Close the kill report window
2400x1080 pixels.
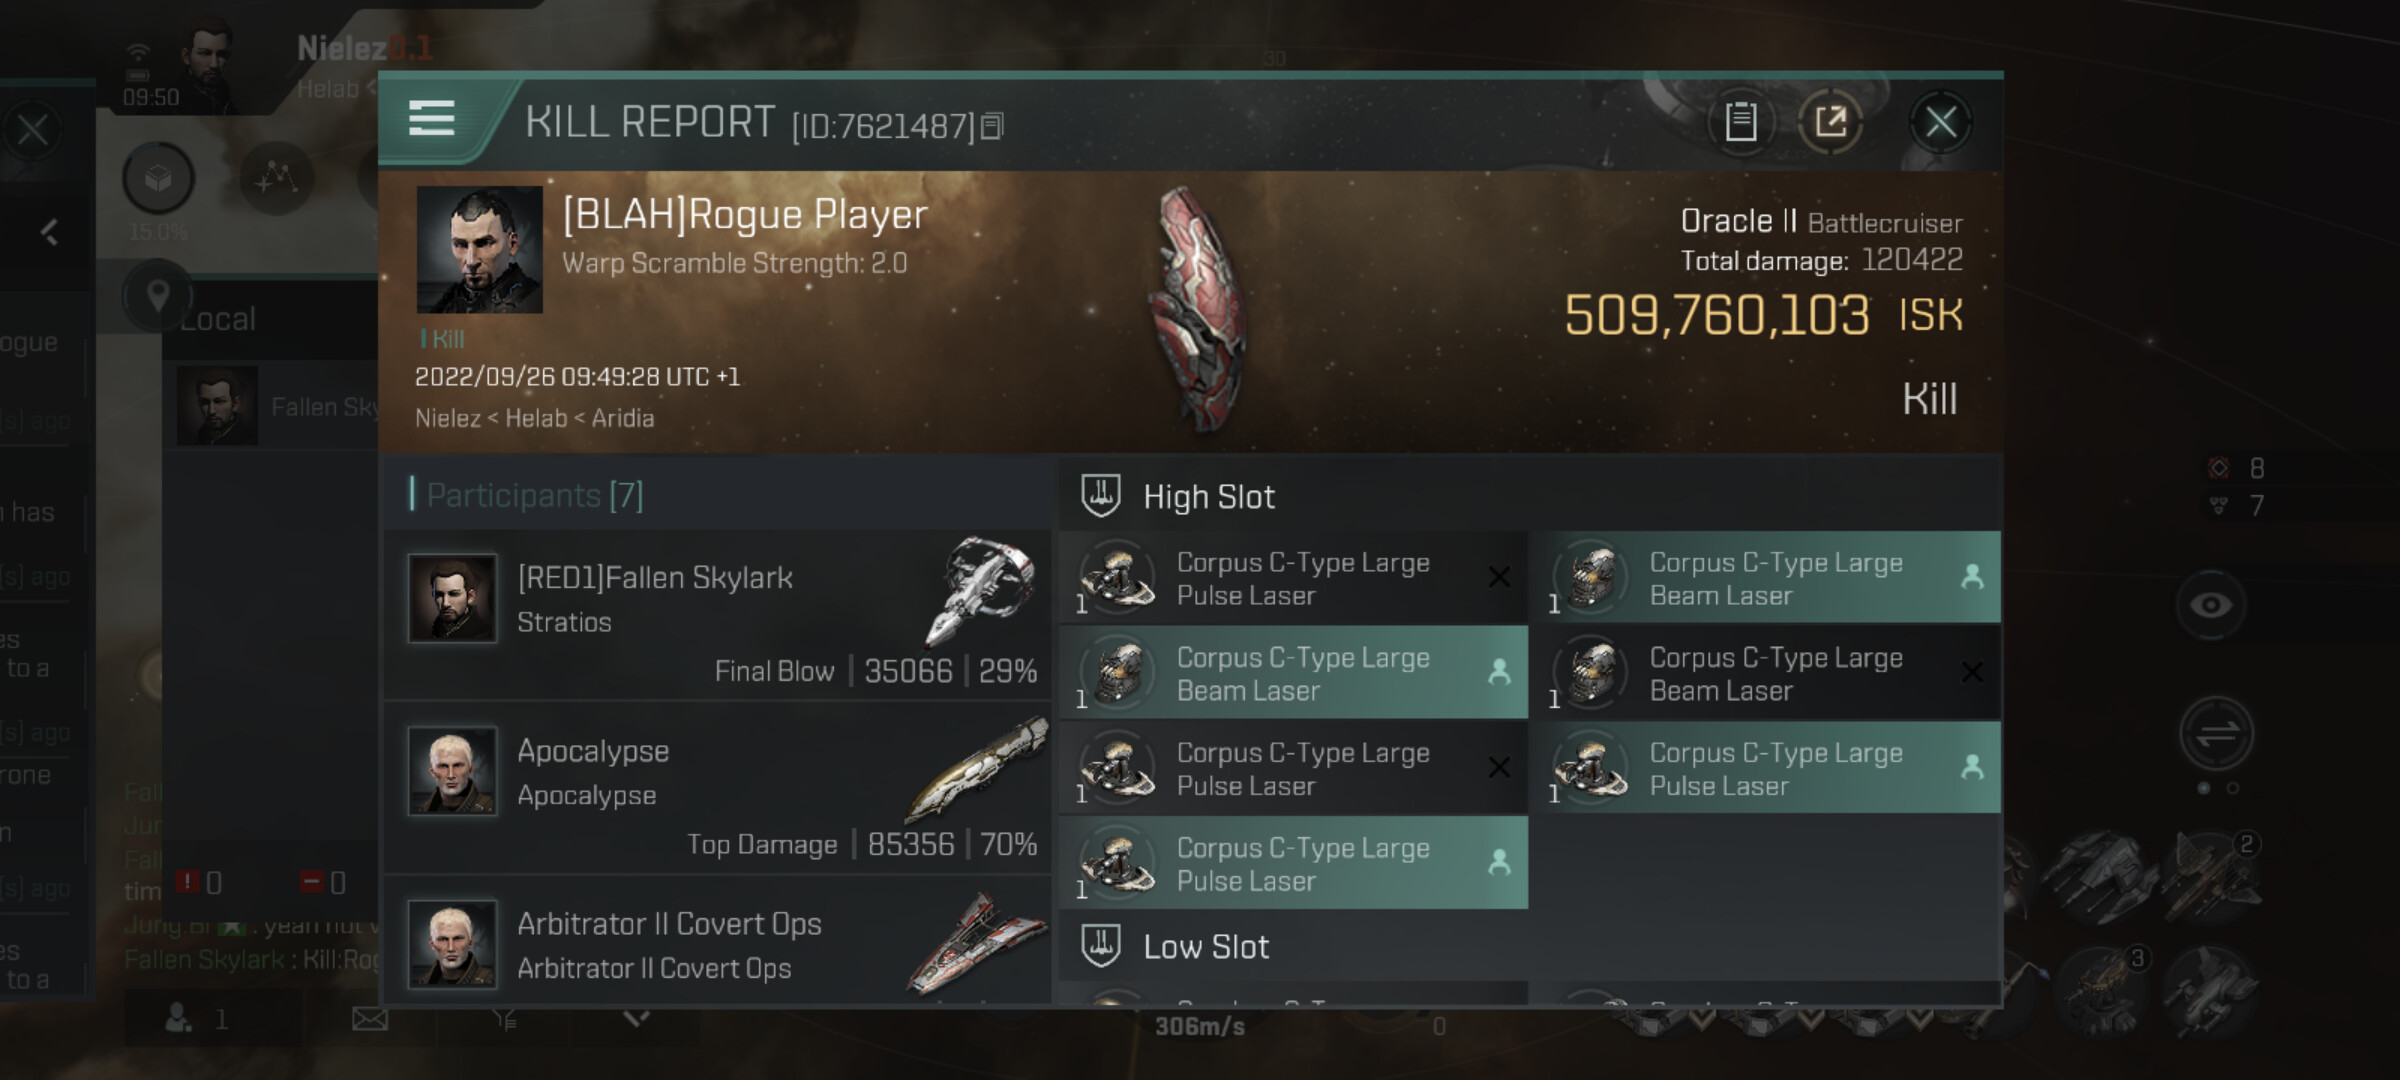pos(1941,122)
